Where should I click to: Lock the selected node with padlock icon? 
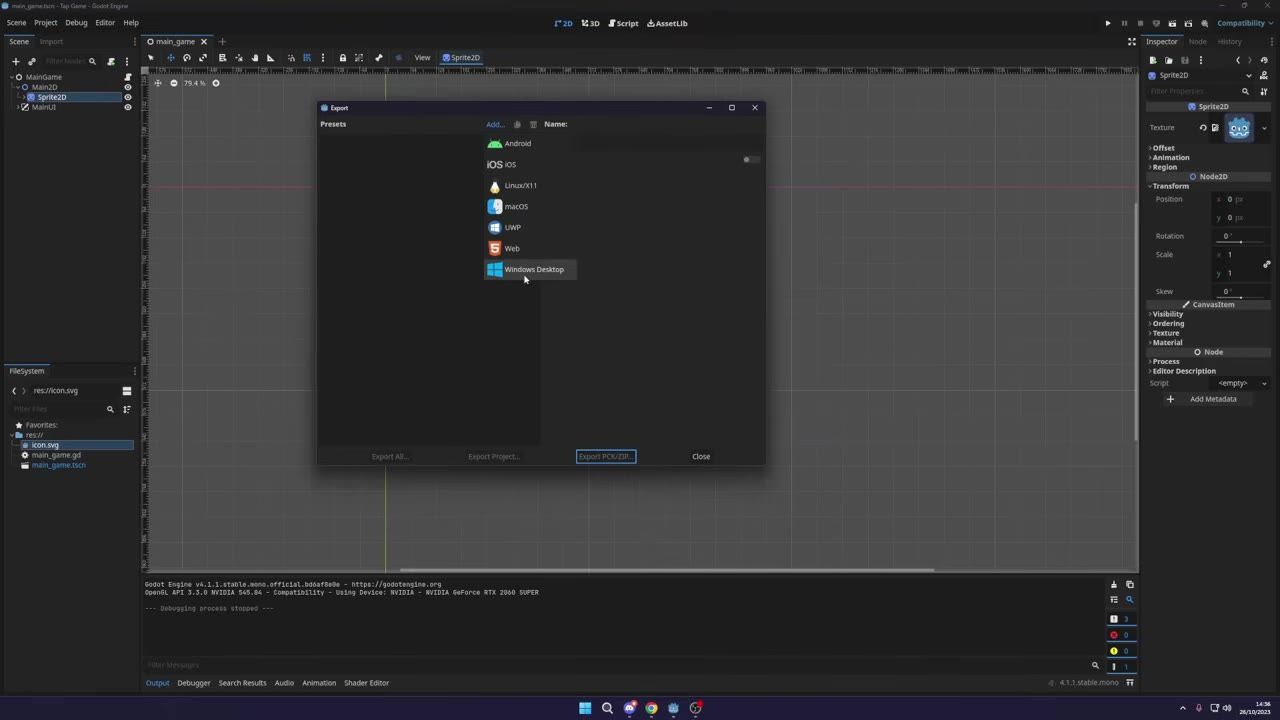click(x=342, y=57)
